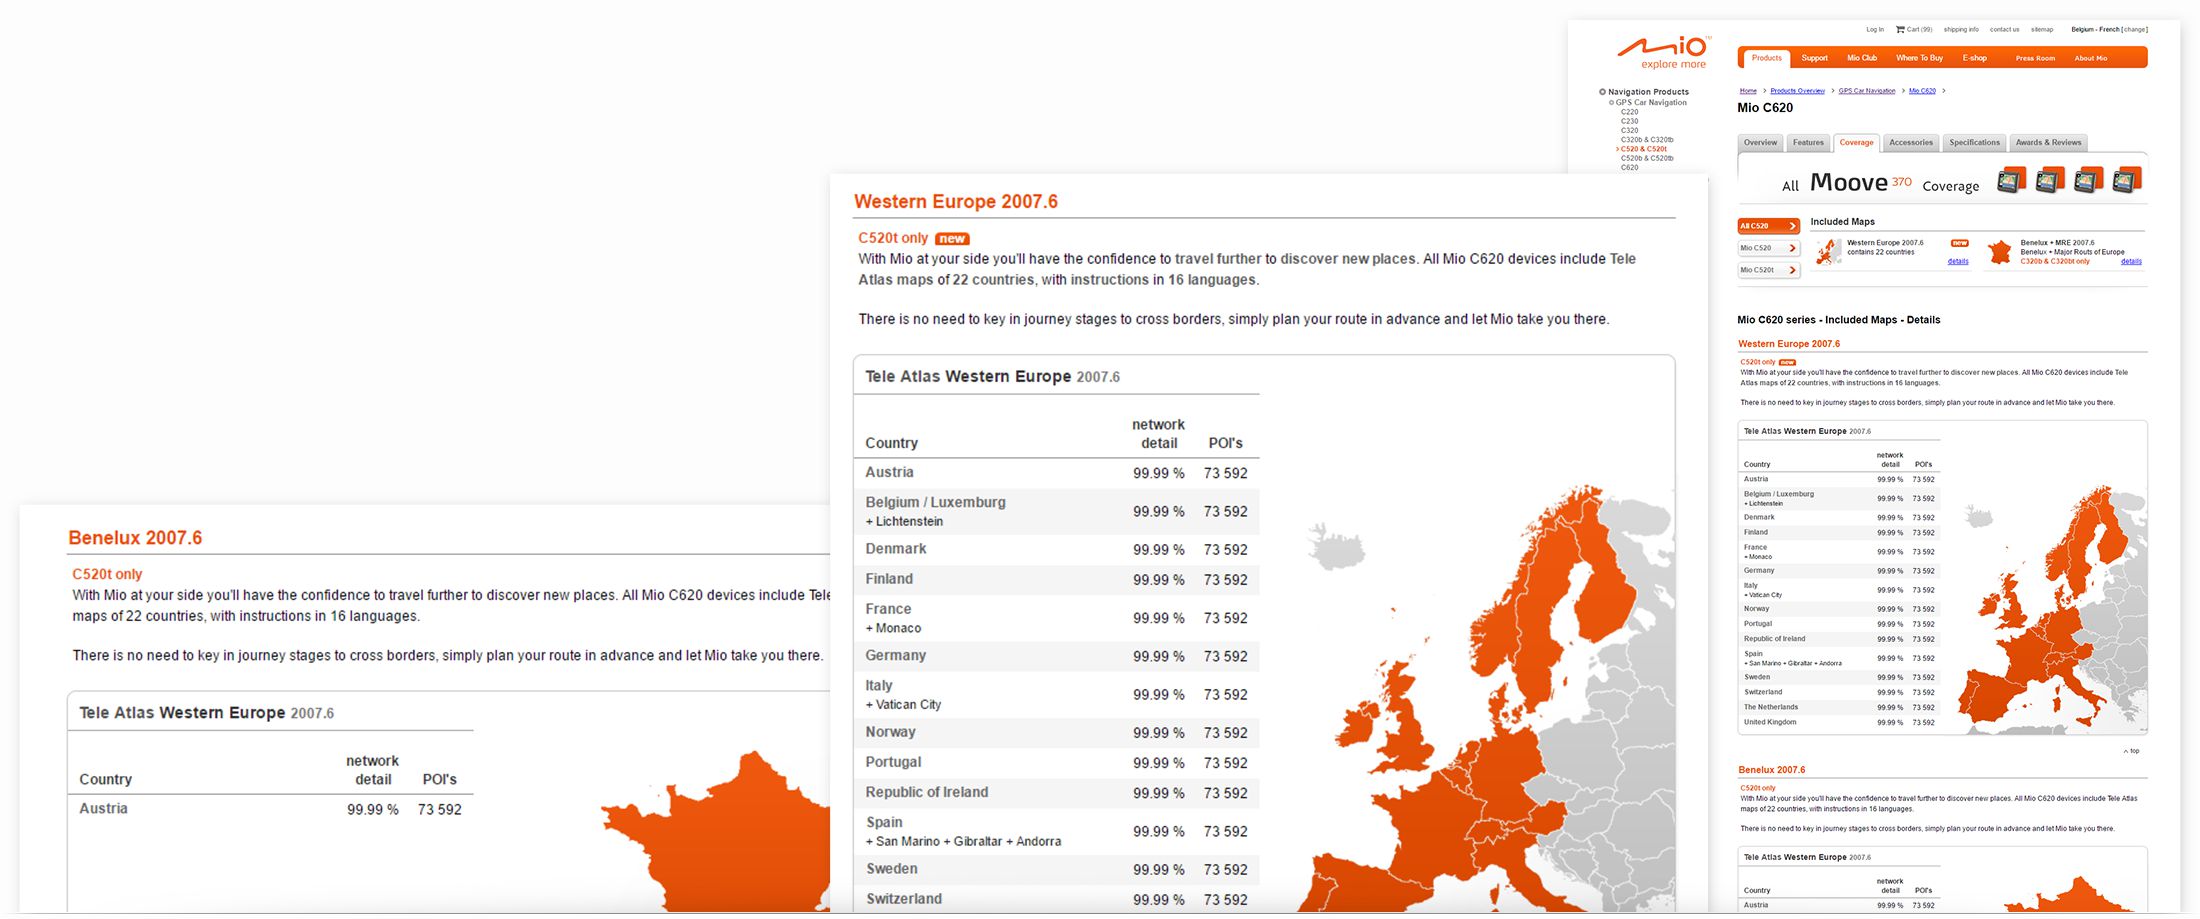This screenshot has width=2200, height=919.
Task: Open details link for Benelux + MRE 2007.6
Action: pyautogui.click(x=2131, y=261)
